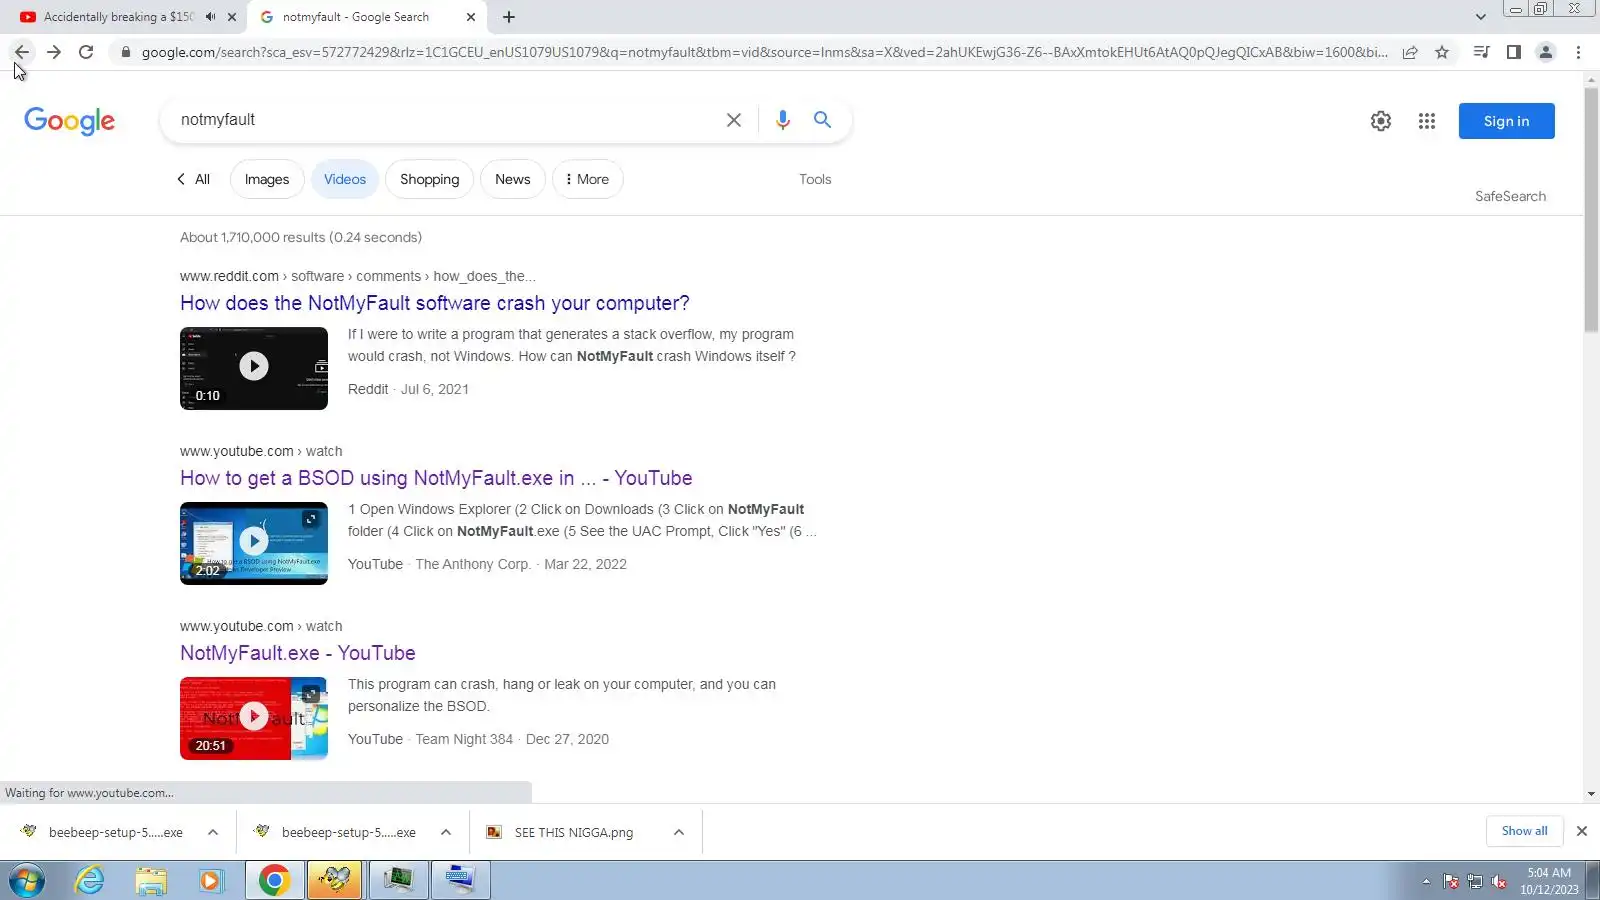Open the Reddit NotMyFault result
This screenshot has width=1600, height=900.
click(435, 303)
